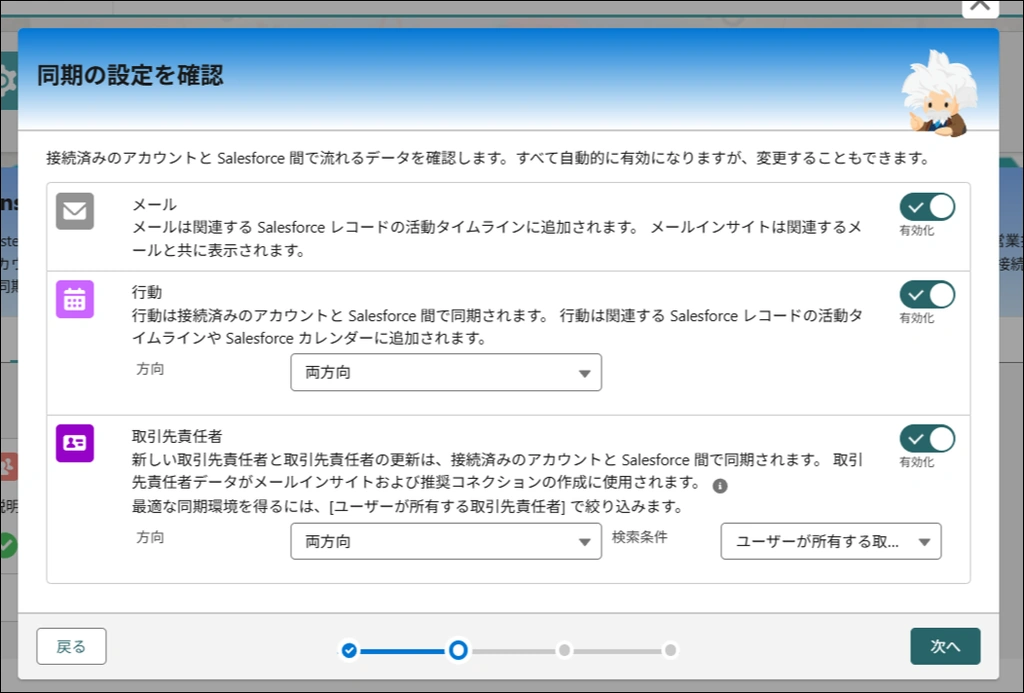Click the gray mail envelope icon
1024x693 pixels.
point(75,211)
